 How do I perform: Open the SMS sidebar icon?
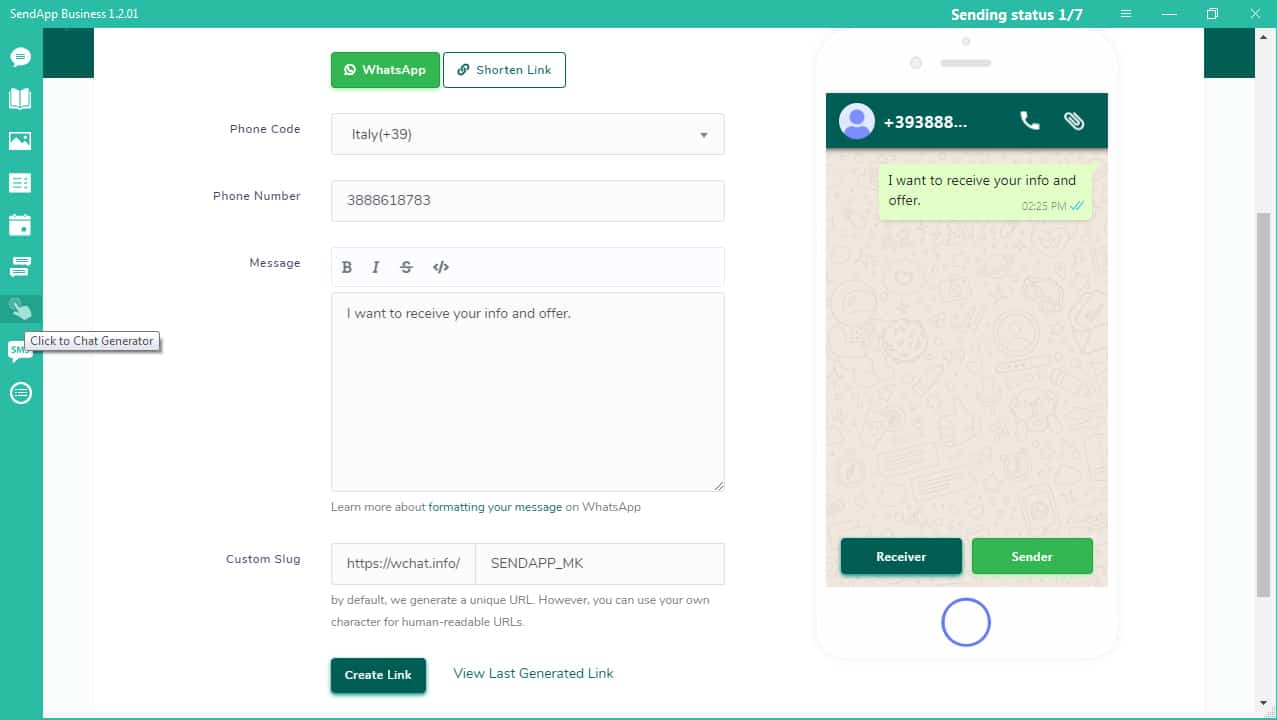click(20, 350)
